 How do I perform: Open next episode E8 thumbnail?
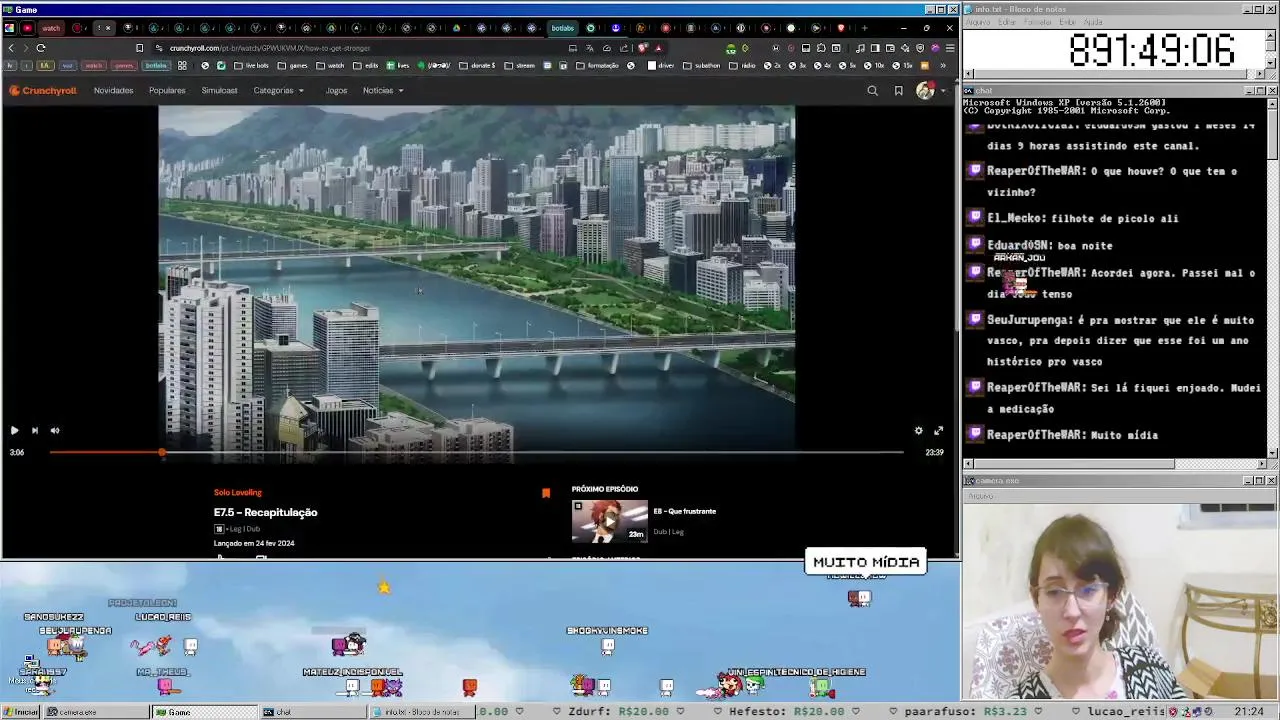(x=609, y=521)
